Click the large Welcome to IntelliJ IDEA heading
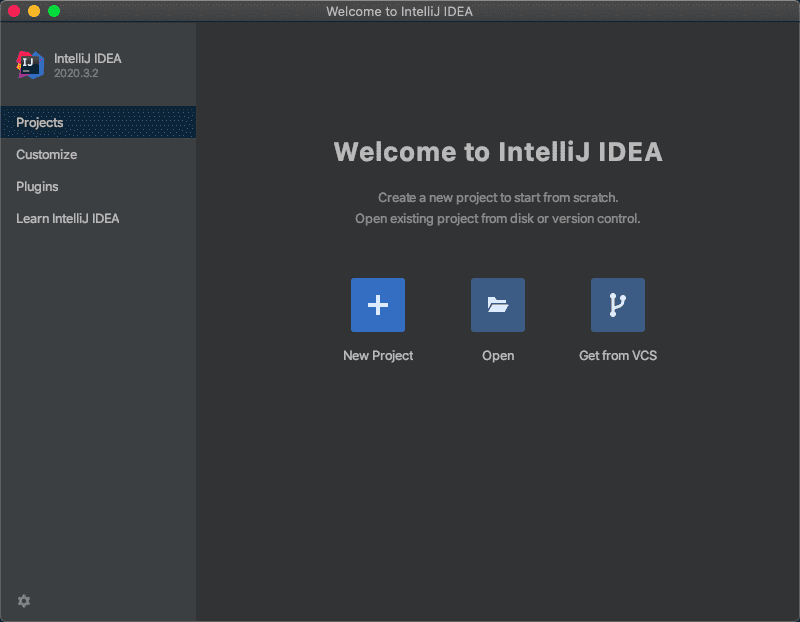The height and width of the screenshot is (622, 800). coord(498,152)
